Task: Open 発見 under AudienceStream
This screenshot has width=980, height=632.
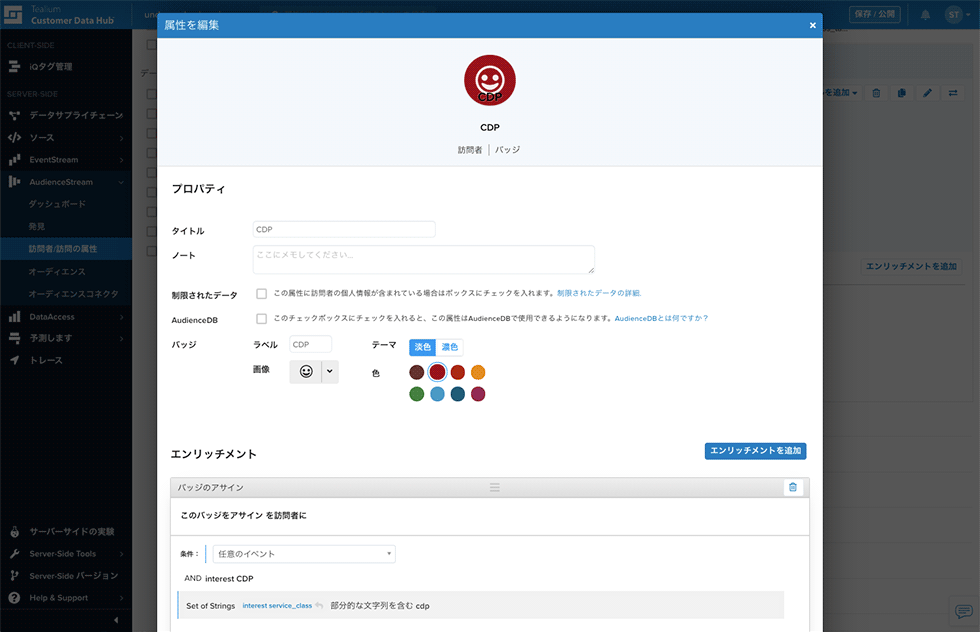Action: [36, 226]
